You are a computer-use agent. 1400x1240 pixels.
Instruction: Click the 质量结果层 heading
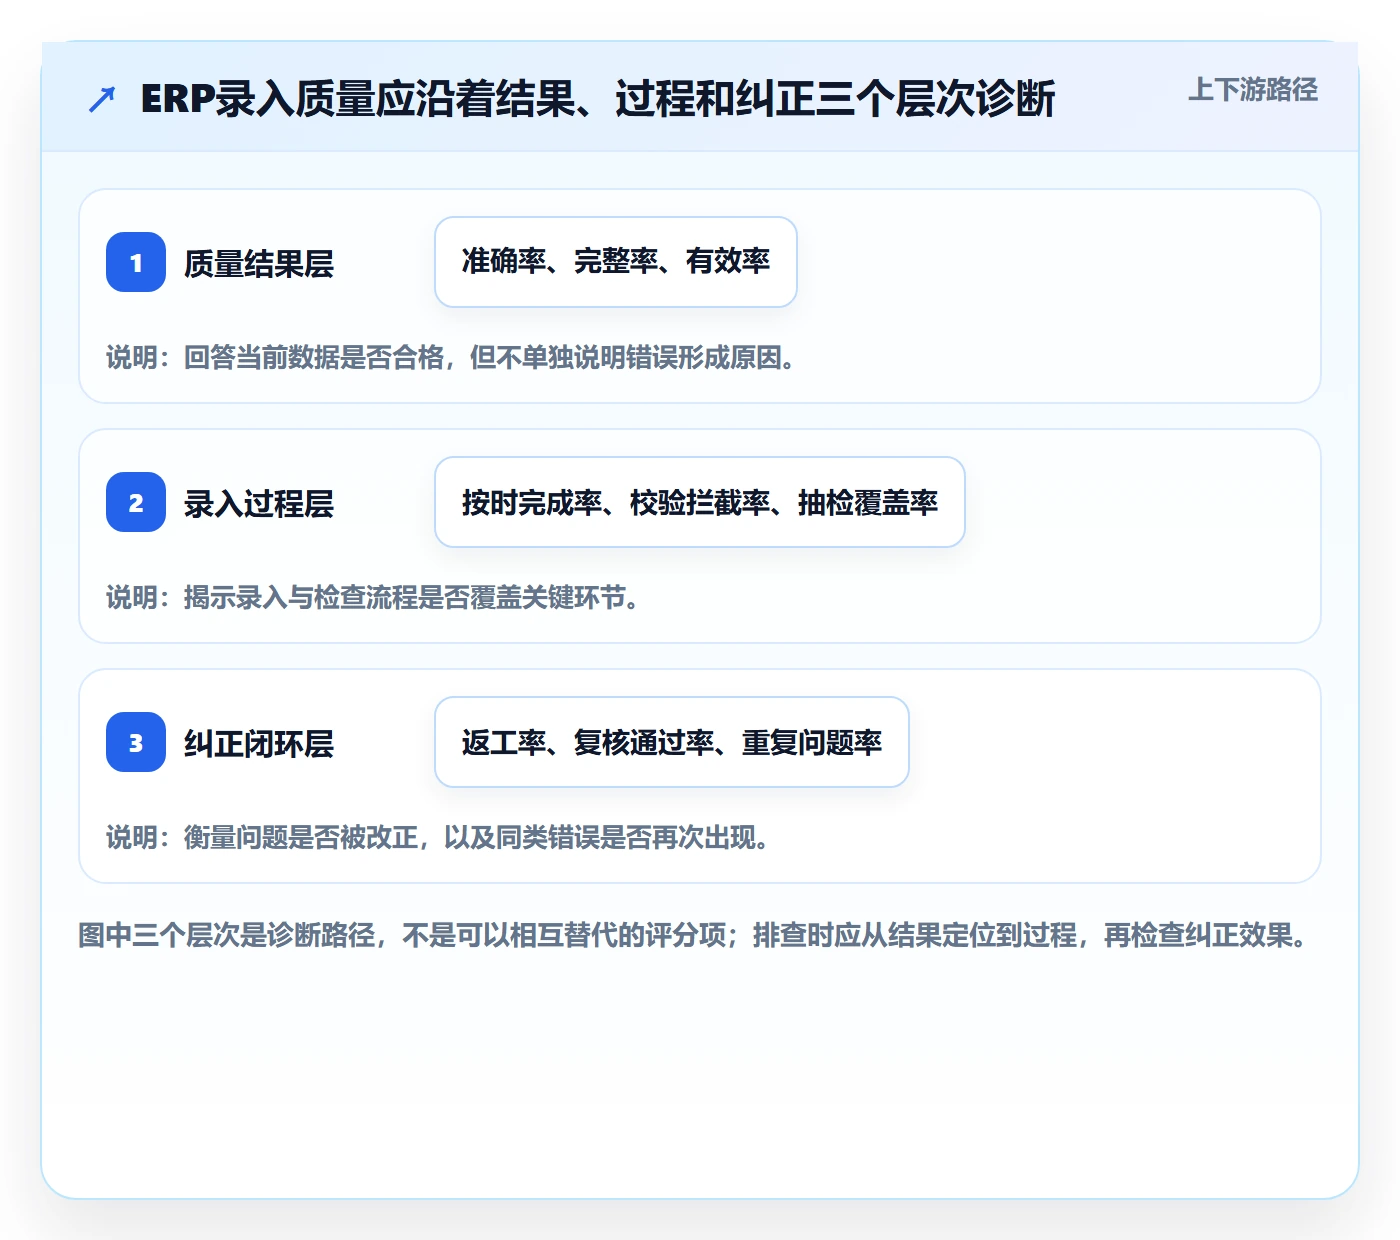(259, 264)
